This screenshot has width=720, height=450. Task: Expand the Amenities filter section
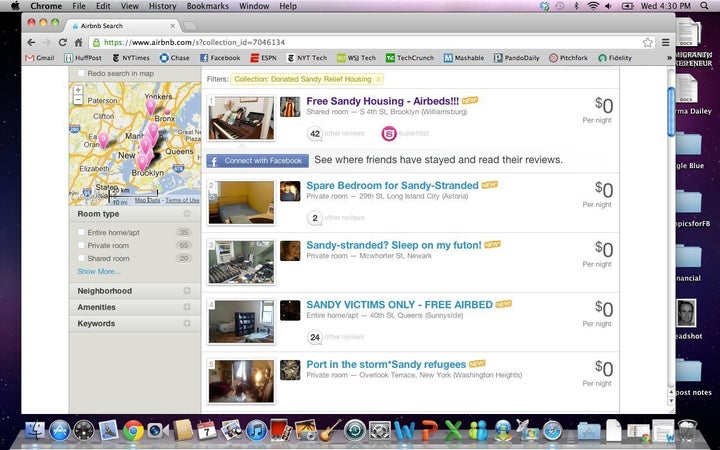click(x=187, y=307)
